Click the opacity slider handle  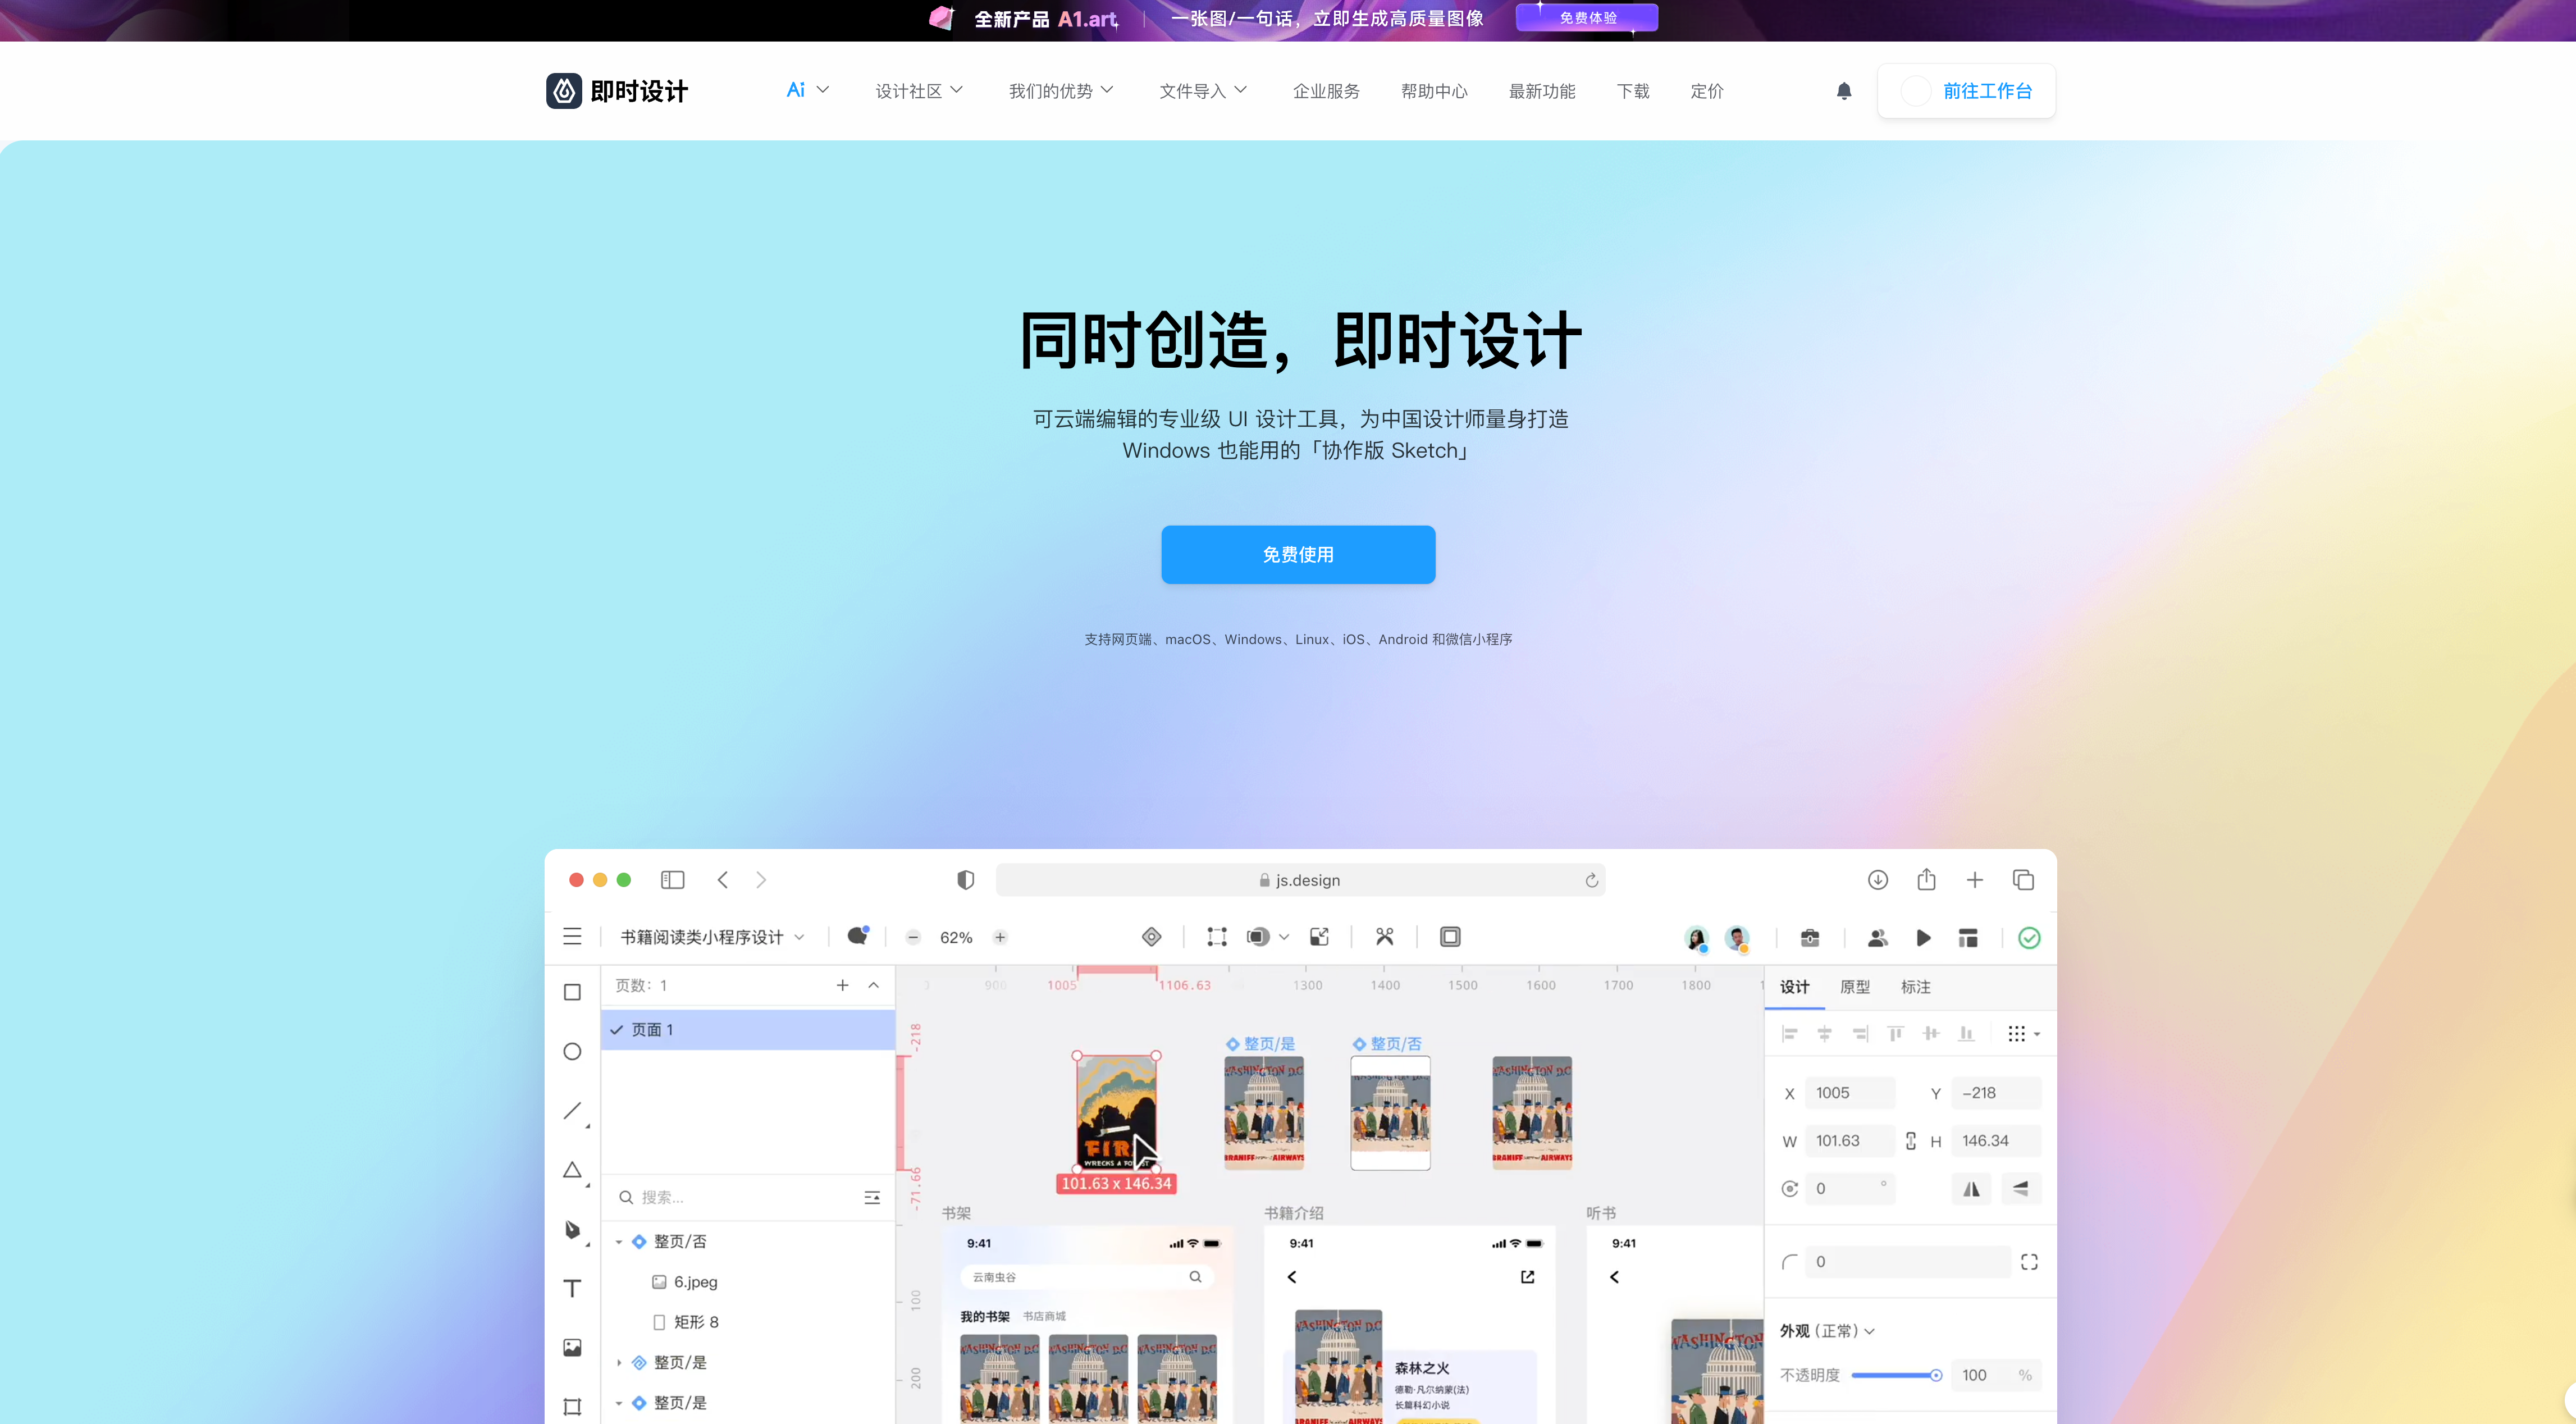(1936, 1376)
